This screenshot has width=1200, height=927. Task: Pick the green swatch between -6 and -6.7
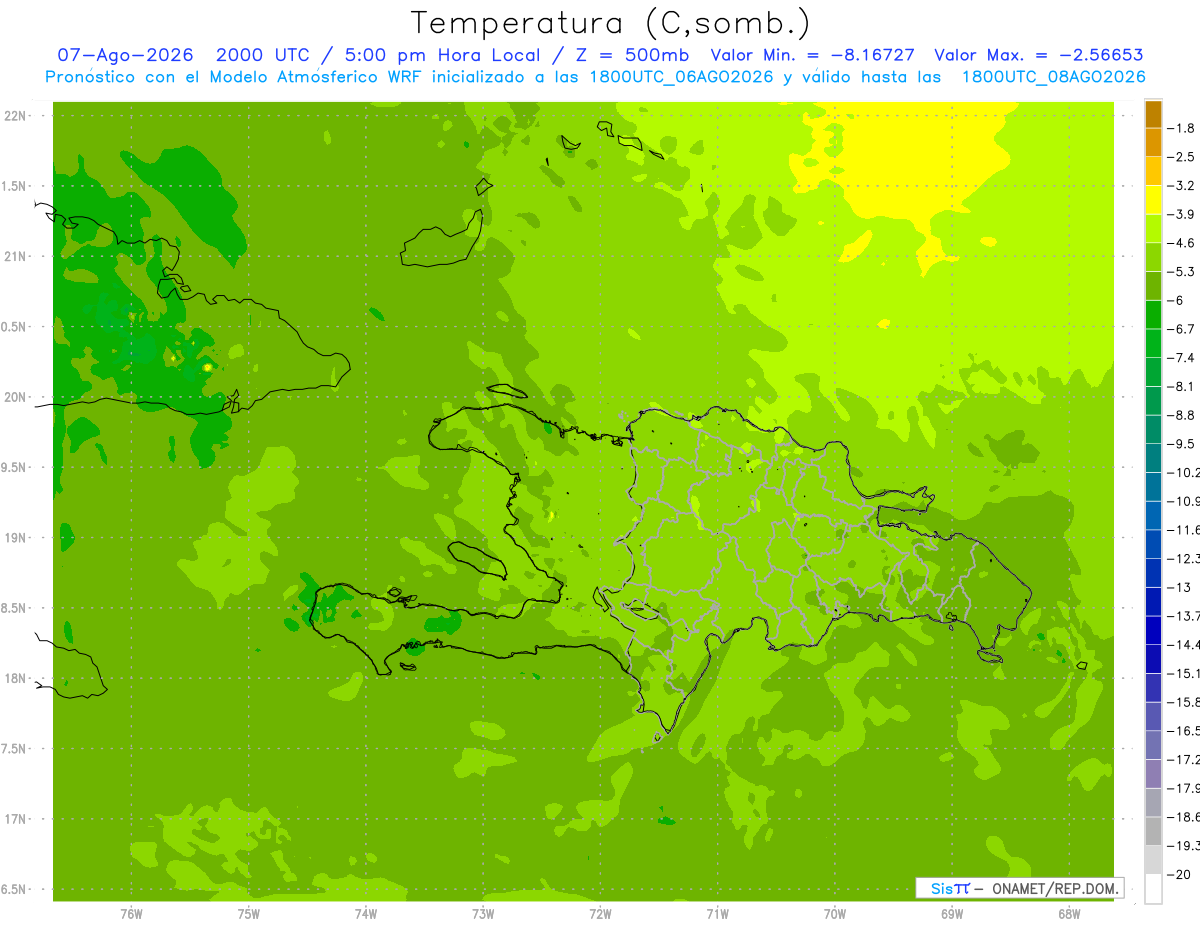point(1153,315)
